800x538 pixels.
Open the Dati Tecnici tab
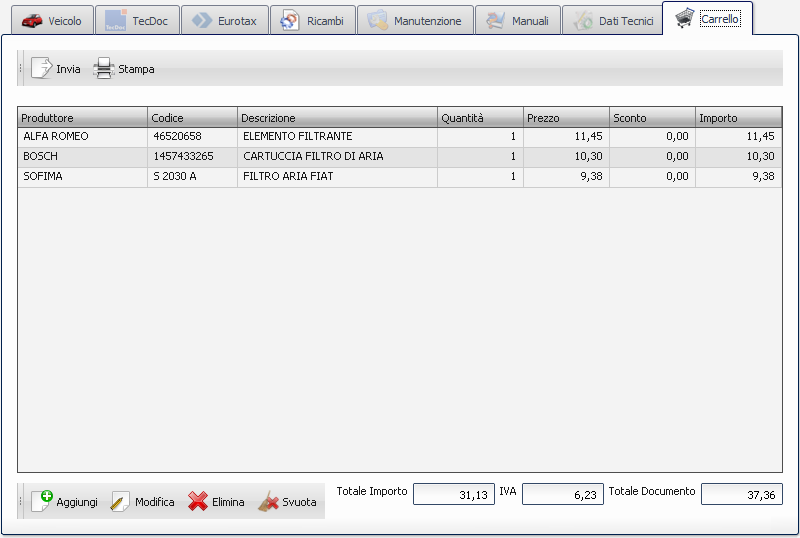point(612,20)
